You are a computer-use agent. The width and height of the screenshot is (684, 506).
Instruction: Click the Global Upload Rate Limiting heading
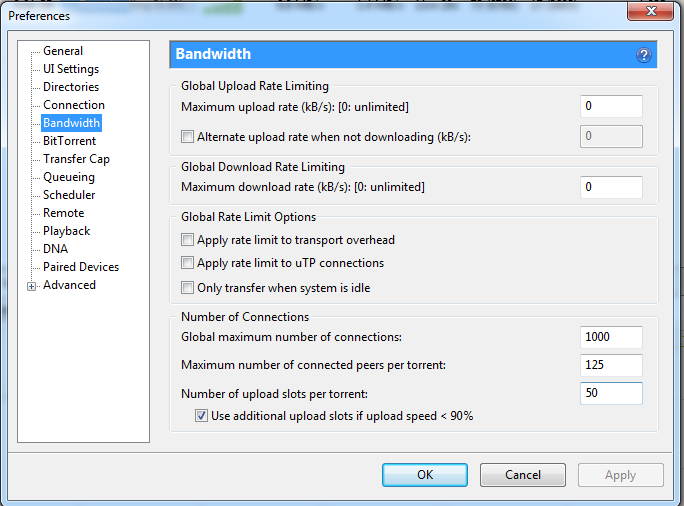[x=255, y=86]
